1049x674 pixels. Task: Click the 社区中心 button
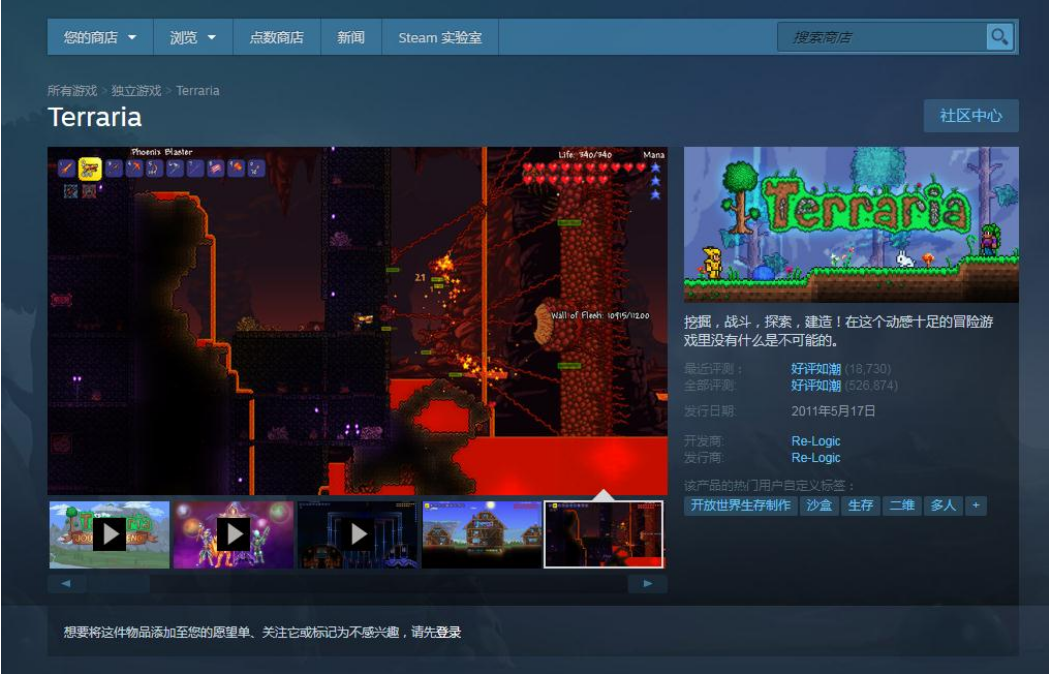(x=970, y=116)
